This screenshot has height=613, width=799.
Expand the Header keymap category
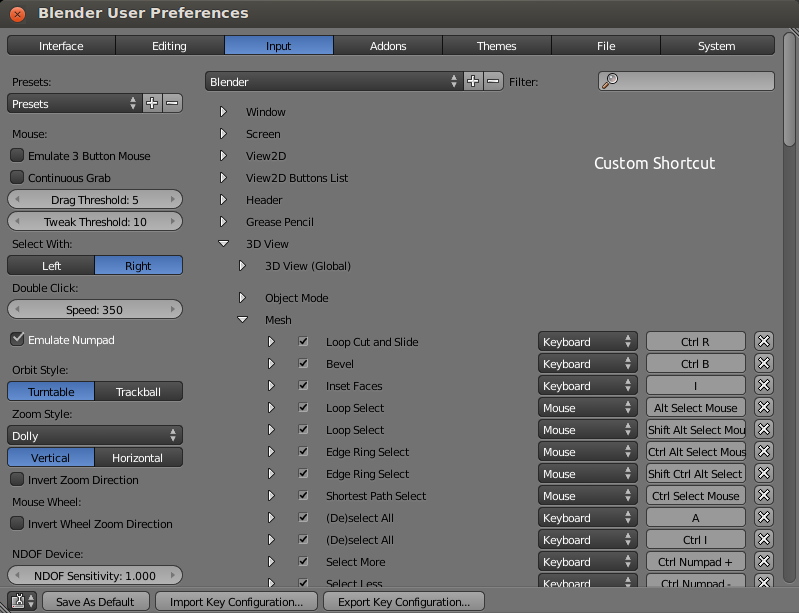tap(223, 199)
